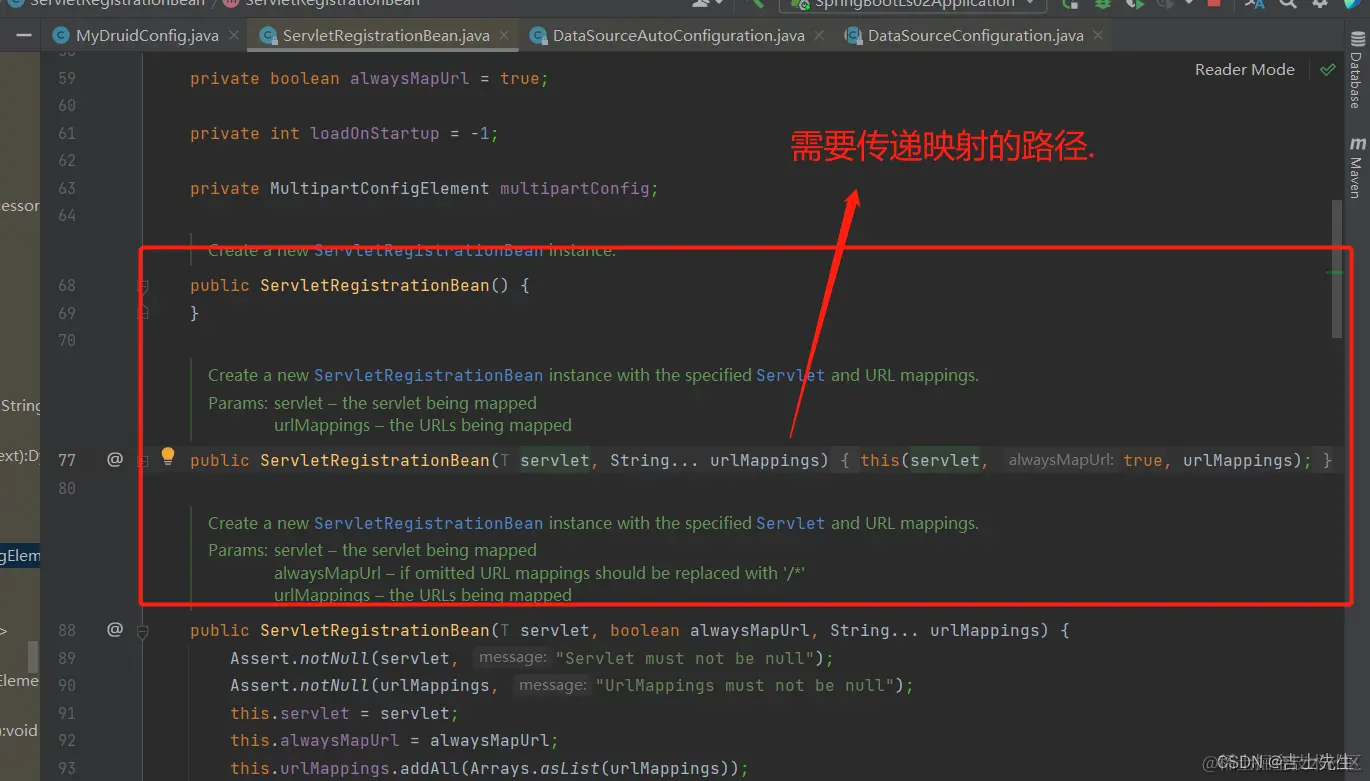The width and height of the screenshot is (1370, 781).
Task: Follow the ServletRegistrationBean link in the line 88 doc comment
Action: [x=429, y=523]
